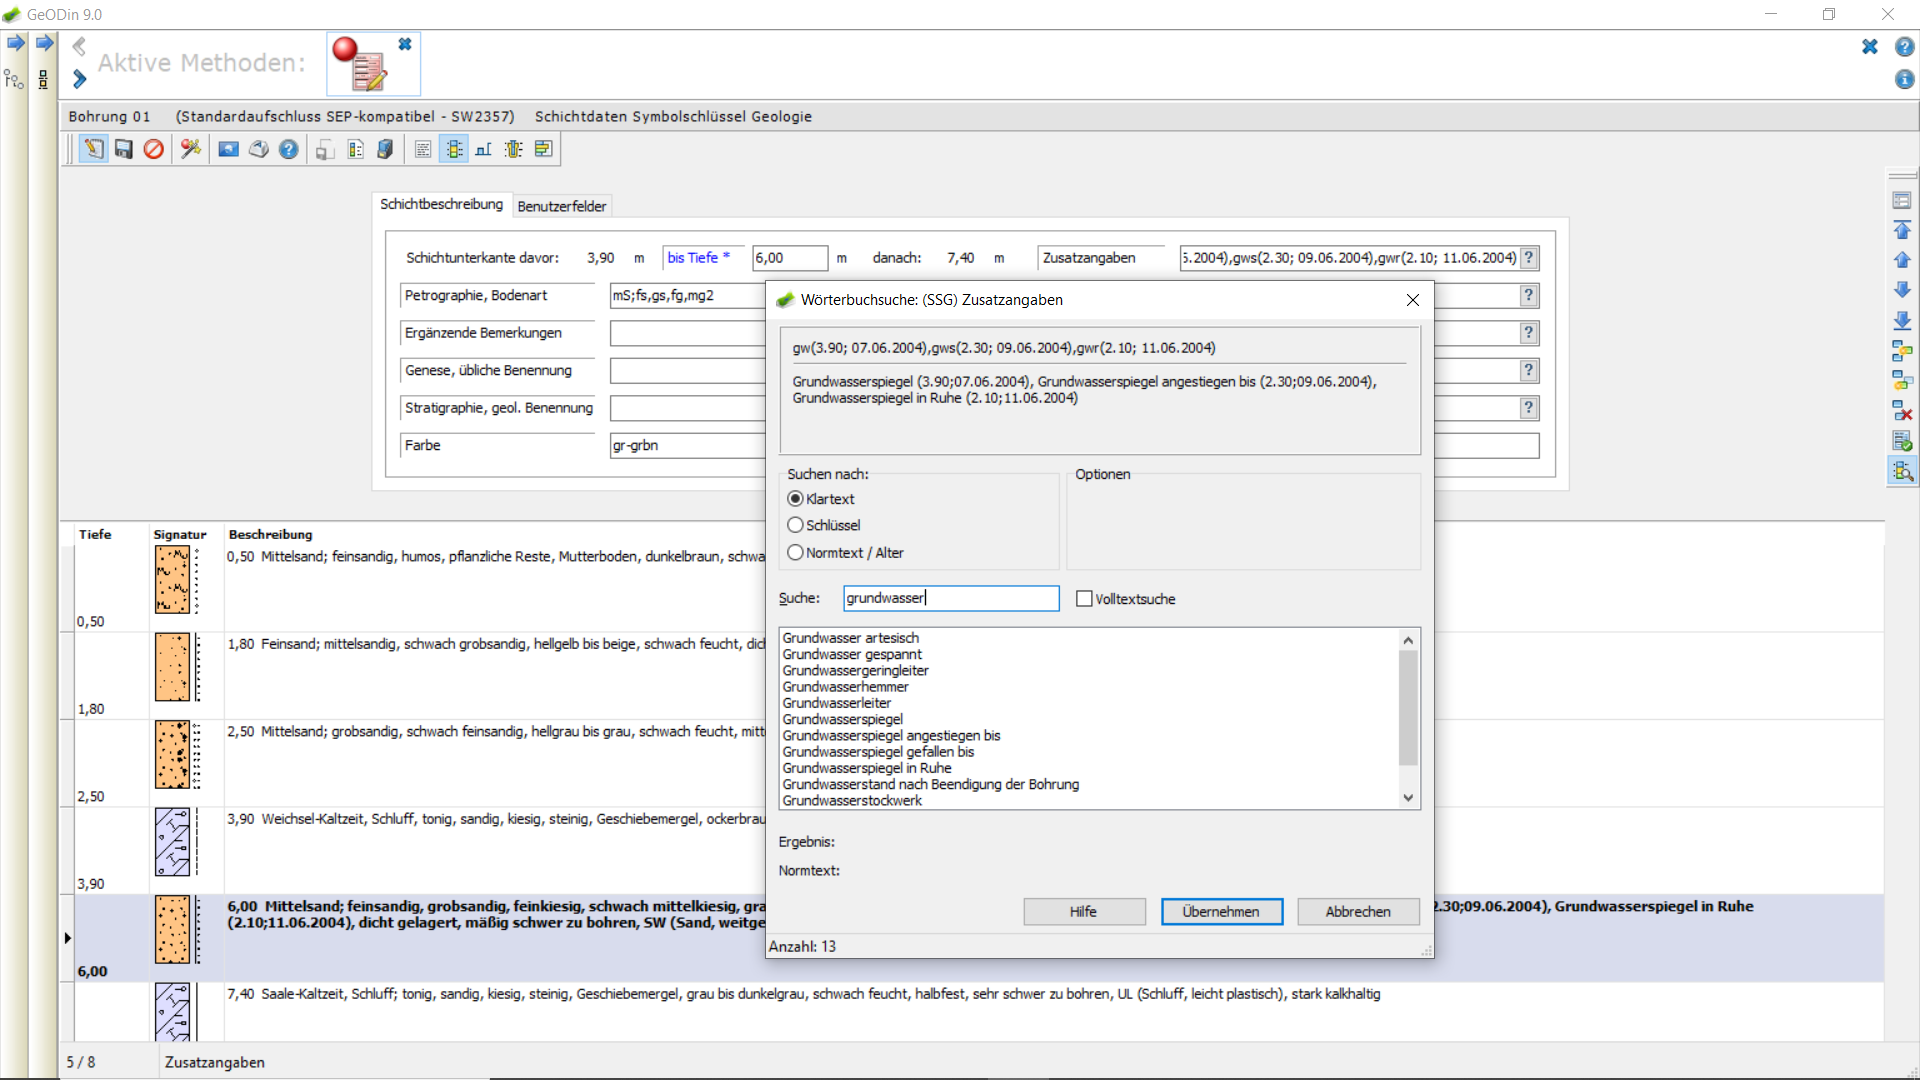The height and width of the screenshot is (1080, 1920).
Task: Click the blue help question mark toolbar icon
Action: point(288,149)
